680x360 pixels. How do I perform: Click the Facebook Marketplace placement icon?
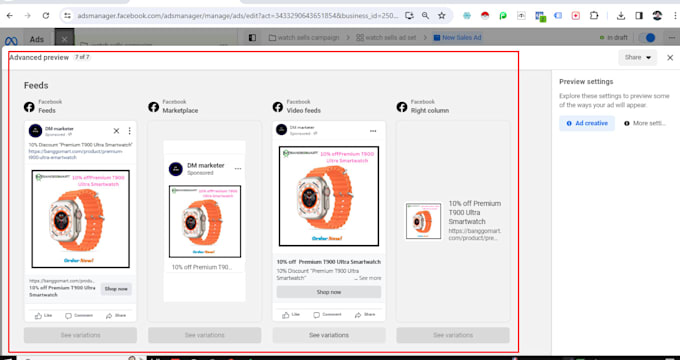154,107
